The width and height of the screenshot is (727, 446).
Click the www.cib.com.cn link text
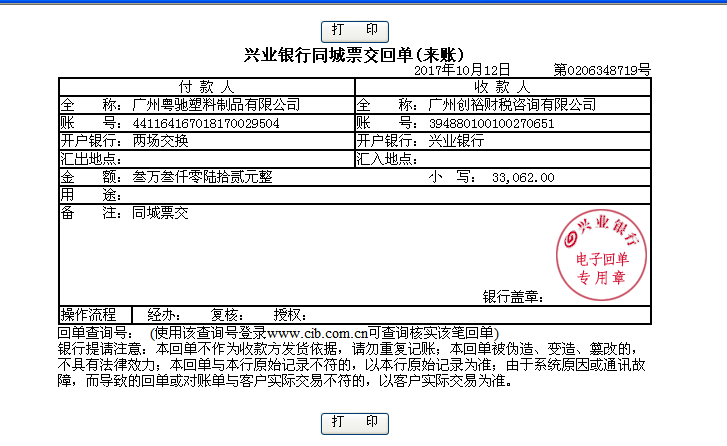(317, 333)
